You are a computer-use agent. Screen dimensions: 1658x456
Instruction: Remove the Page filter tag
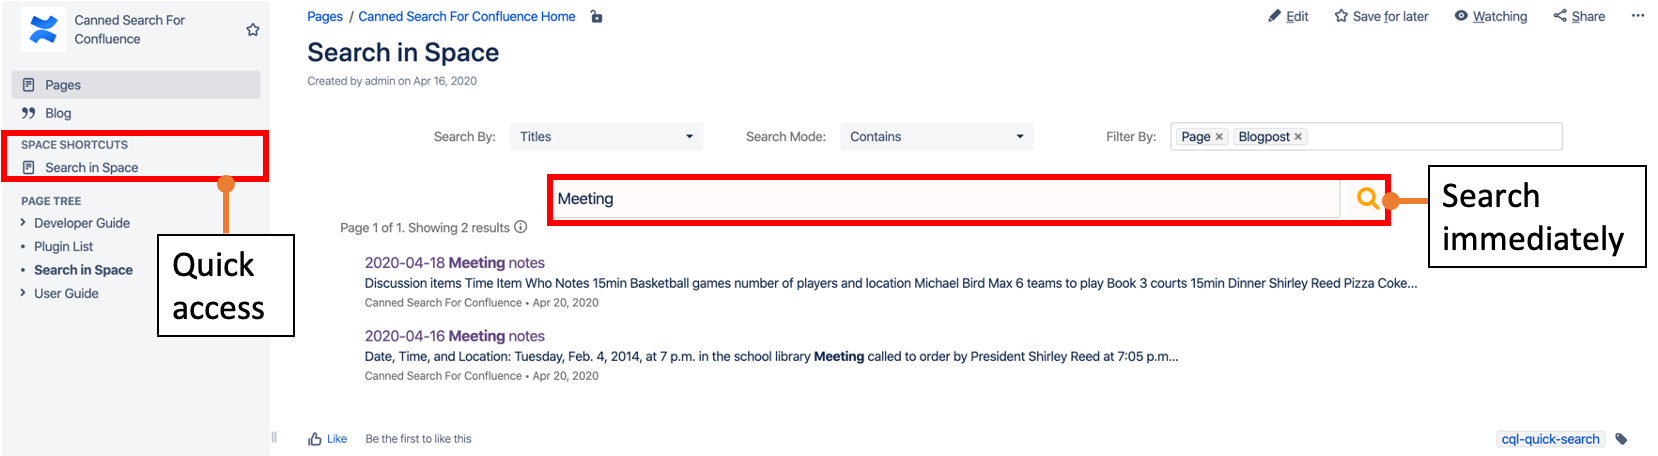click(x=1219, y=137)
